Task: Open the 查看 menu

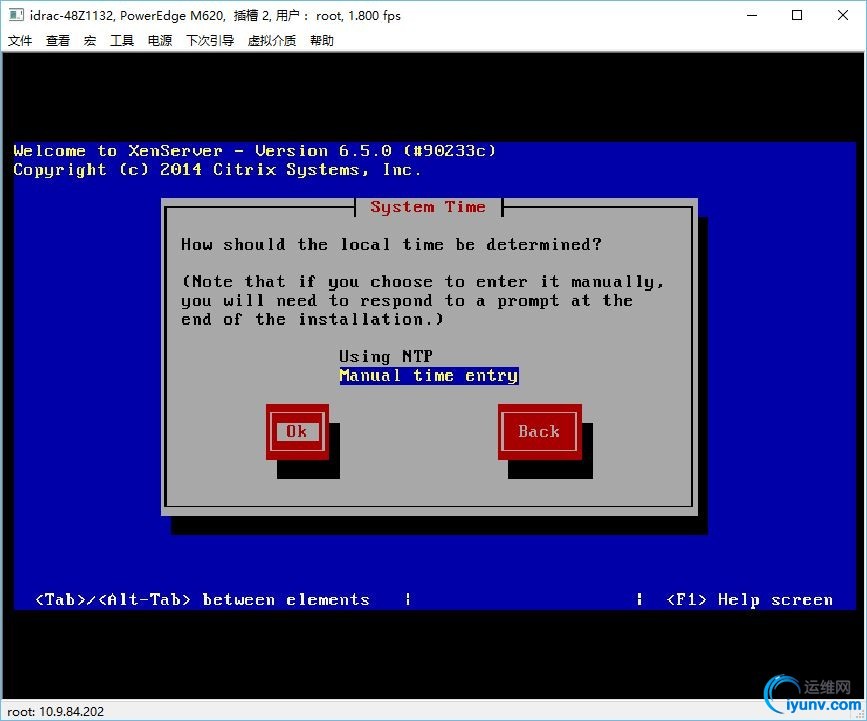Action: [58, 40]
